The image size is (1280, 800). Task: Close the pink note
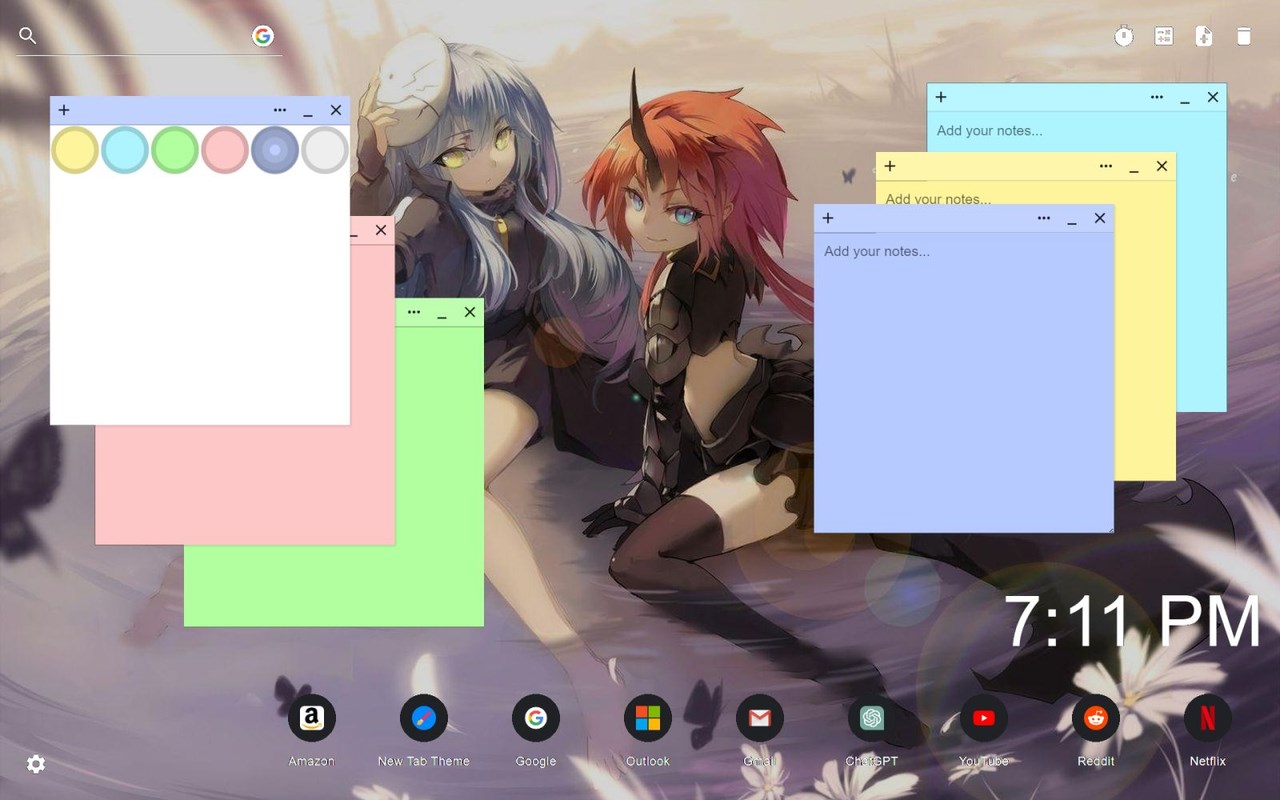[x=381, y=230]
